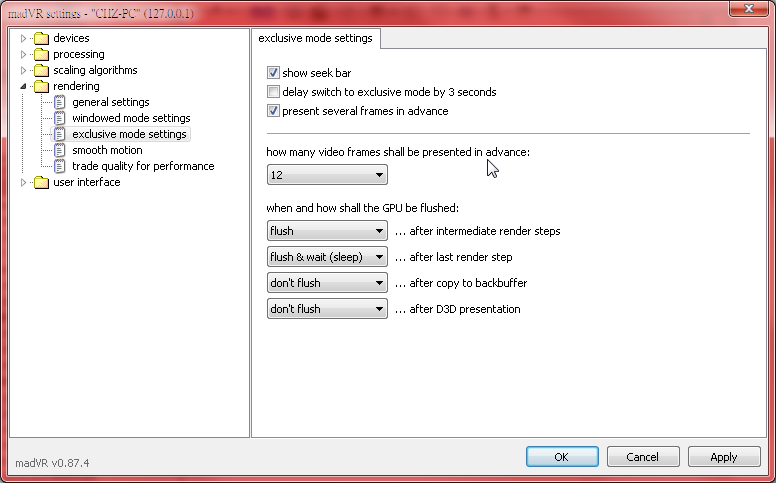Screen dimensions: 776x483
Task: Open the video frames in advance dropdown
Action: click(327, 176)
